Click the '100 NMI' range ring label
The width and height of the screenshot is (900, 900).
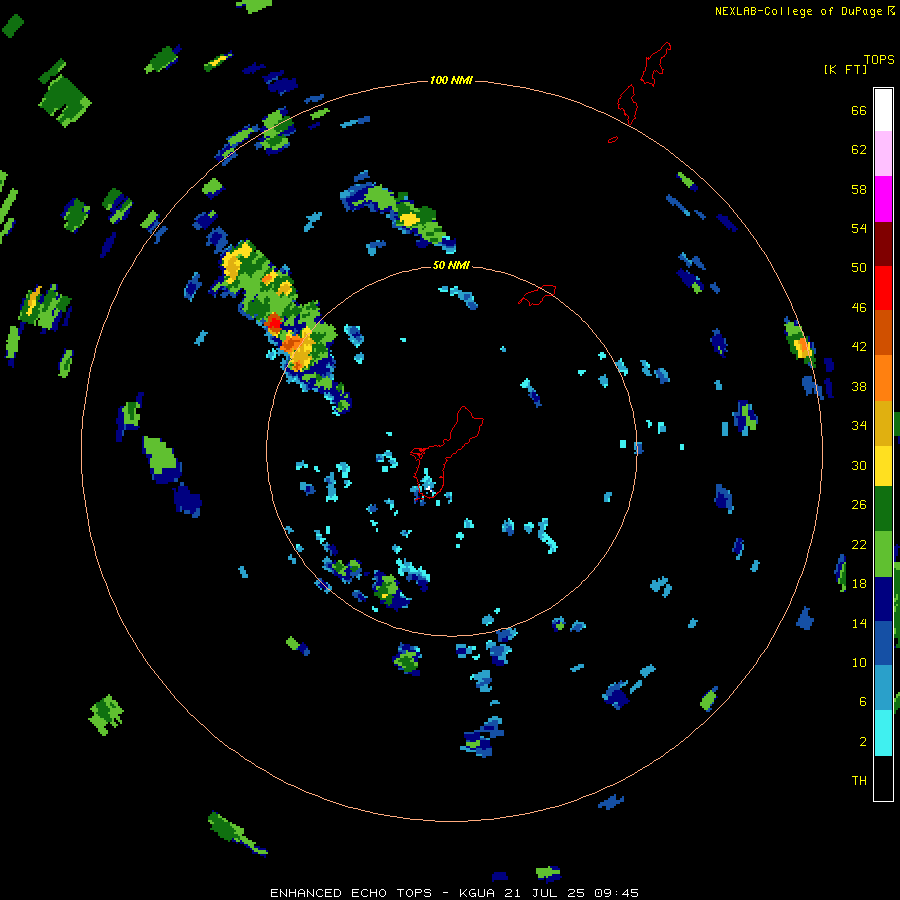point(451,80)
